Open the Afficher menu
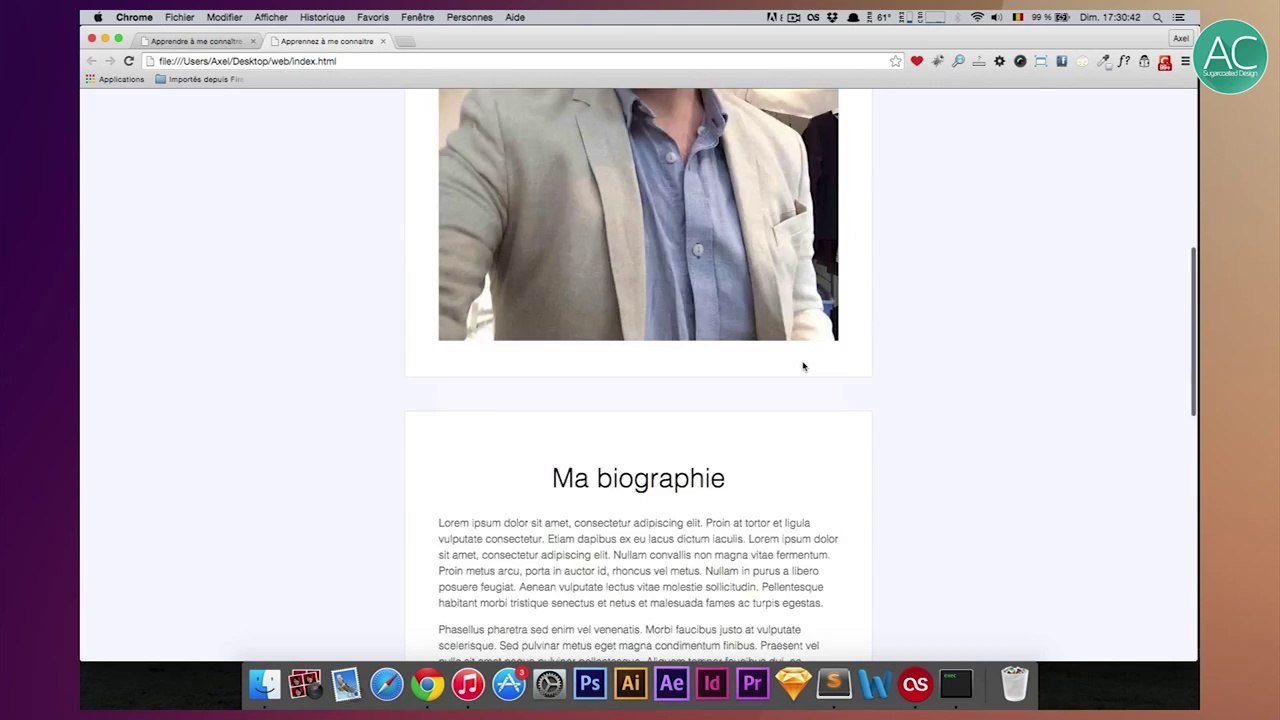Image resolution: width=1280 pixels, height=720 pixels. tap(271, 17)
